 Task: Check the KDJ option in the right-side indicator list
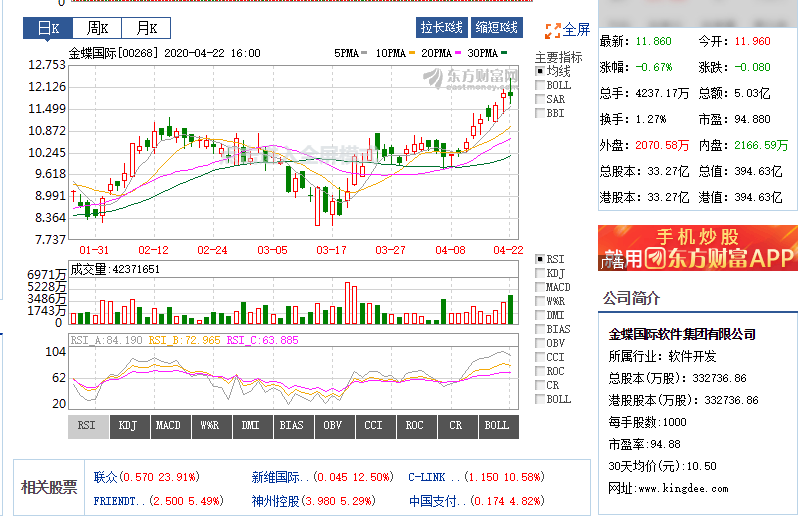(x=541, y=273)
